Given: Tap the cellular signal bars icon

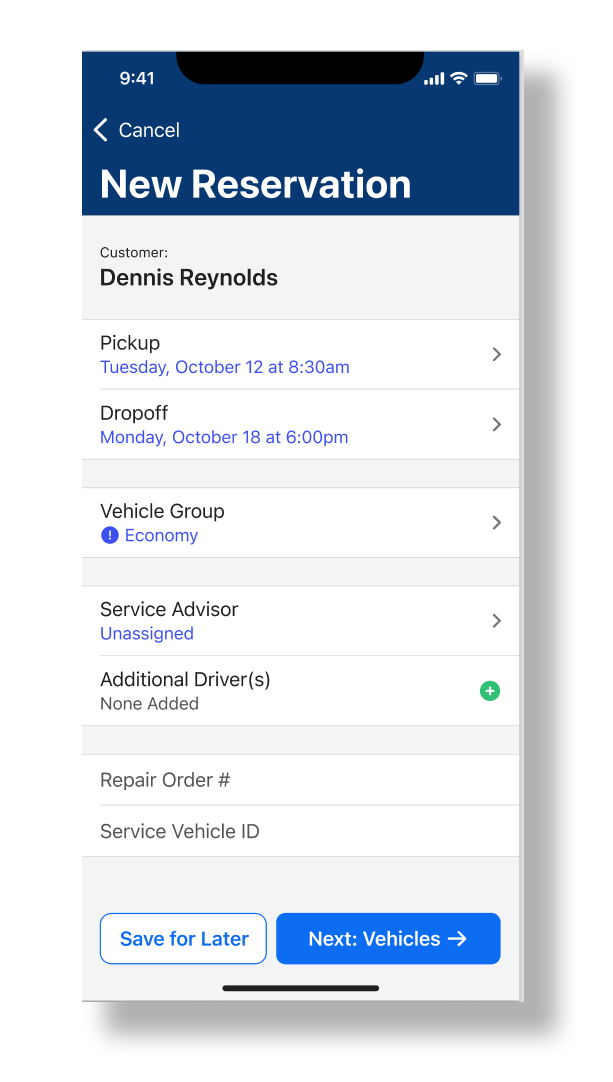Looking at the screenshot, I should 434,79.
